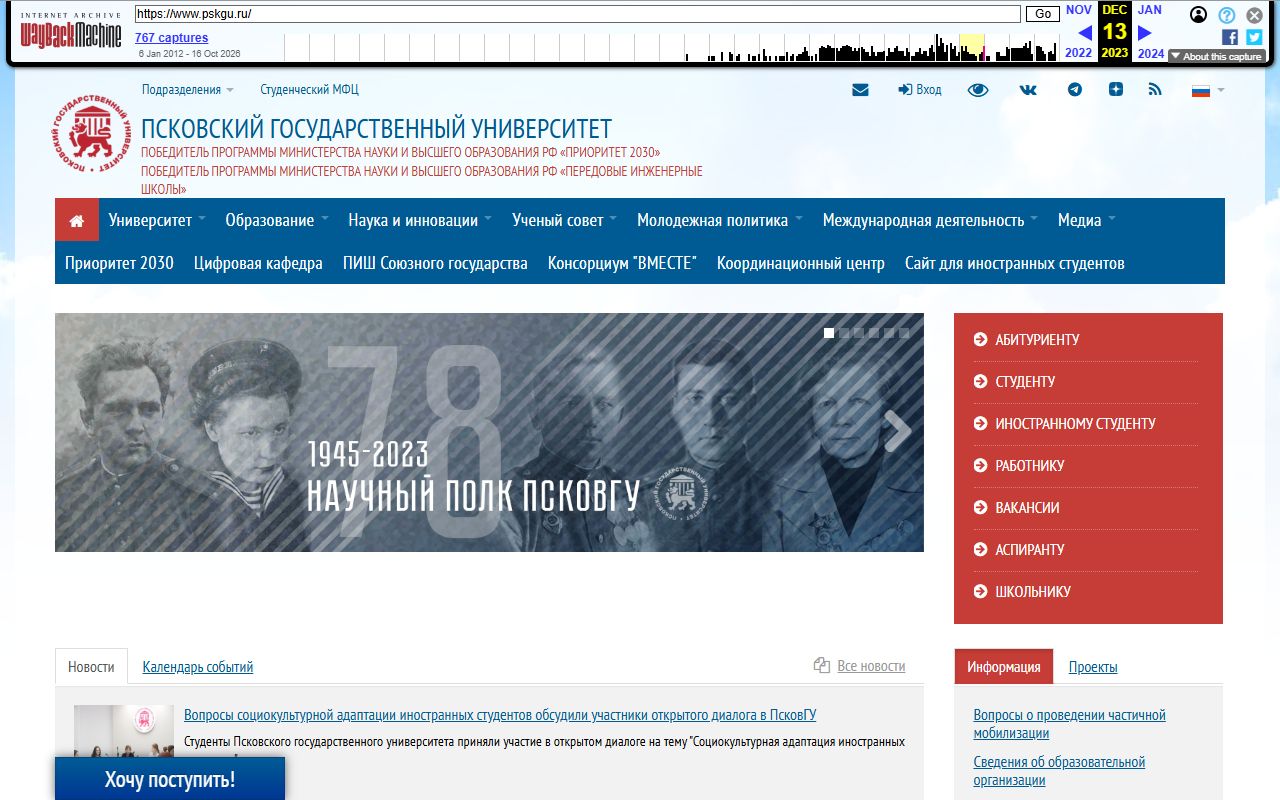Close the Wayback Machine toolbar
1280x800 pixels.
pyautogui.click(x=1254, y=15)
